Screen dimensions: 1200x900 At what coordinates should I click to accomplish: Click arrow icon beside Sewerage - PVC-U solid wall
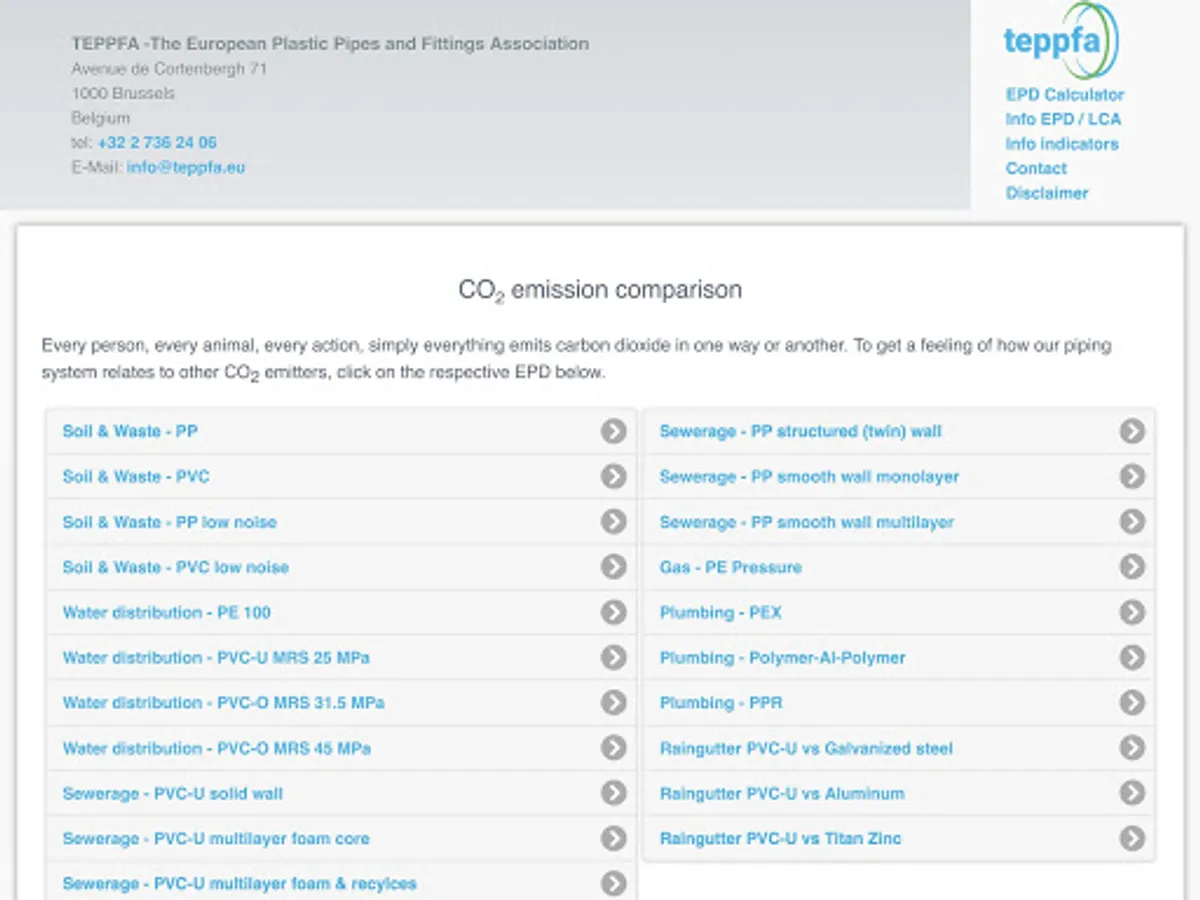click(x=613, y=793)
